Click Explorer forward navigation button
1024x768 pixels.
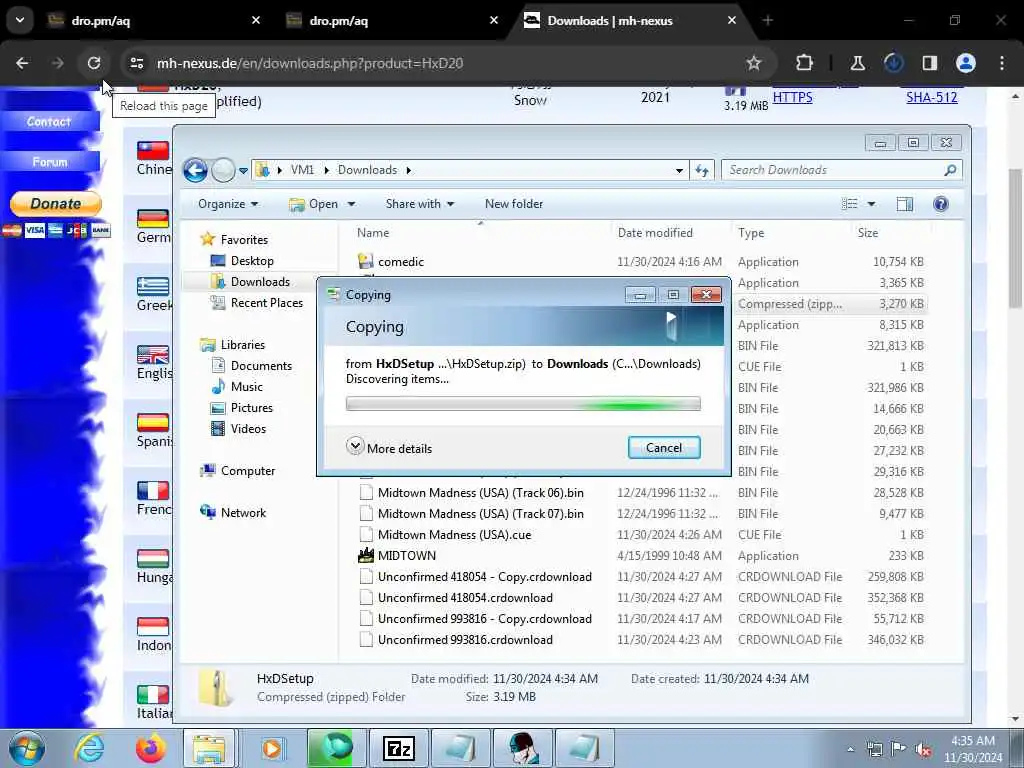(223, 170)
